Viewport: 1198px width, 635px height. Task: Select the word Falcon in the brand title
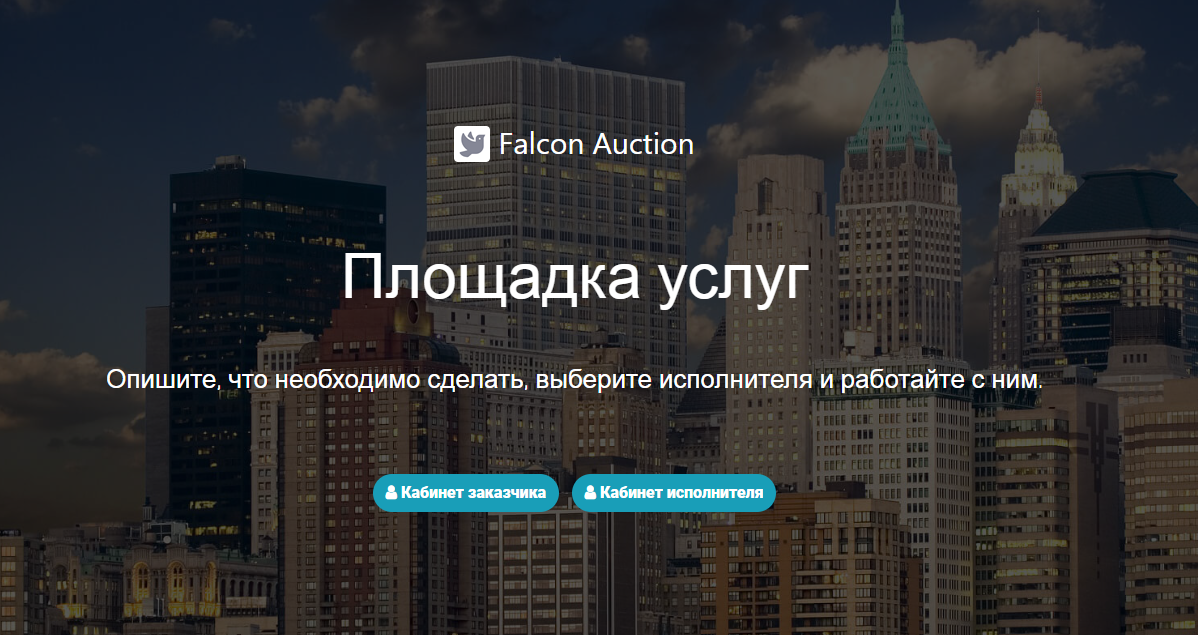(541, 144)
